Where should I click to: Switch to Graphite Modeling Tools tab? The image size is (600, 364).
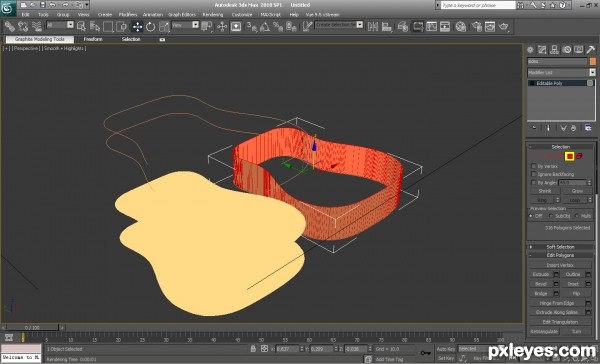tap(40, 39)
